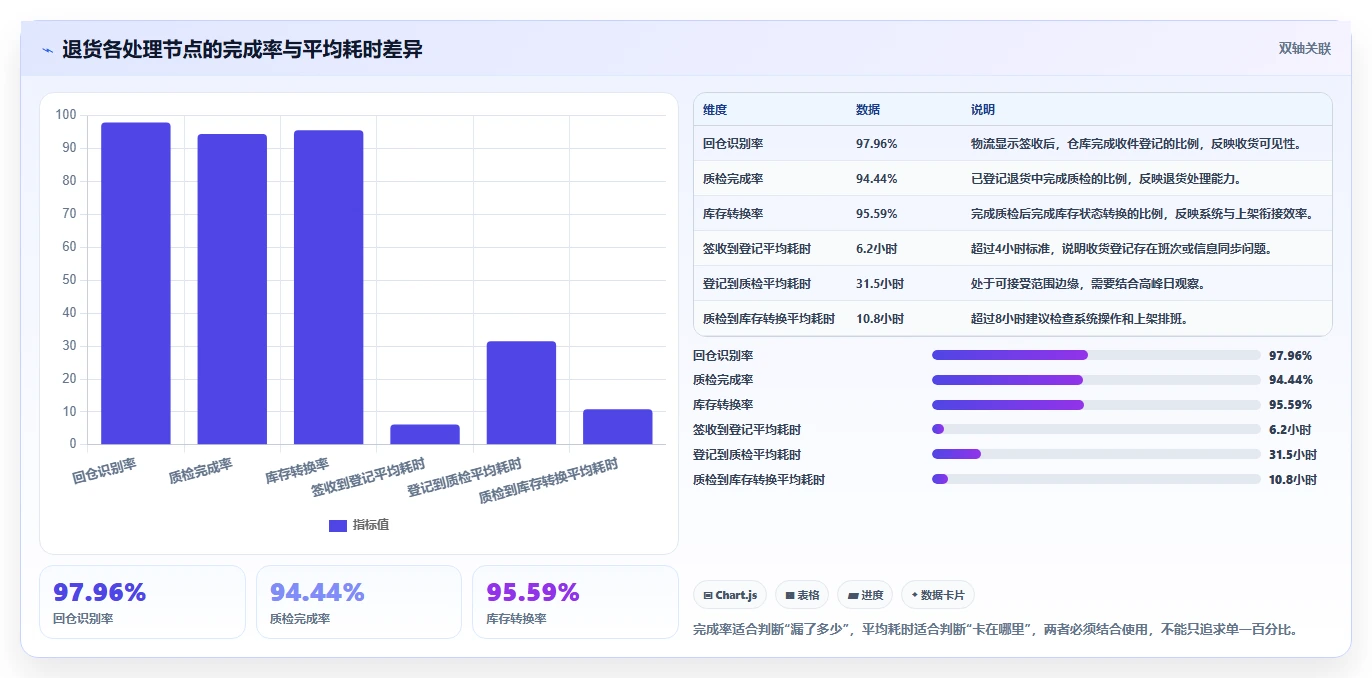Open the 95.59% 库存转换率 data card
The height and width of the screenshot is (678, 1372).
tap(575, 602)
